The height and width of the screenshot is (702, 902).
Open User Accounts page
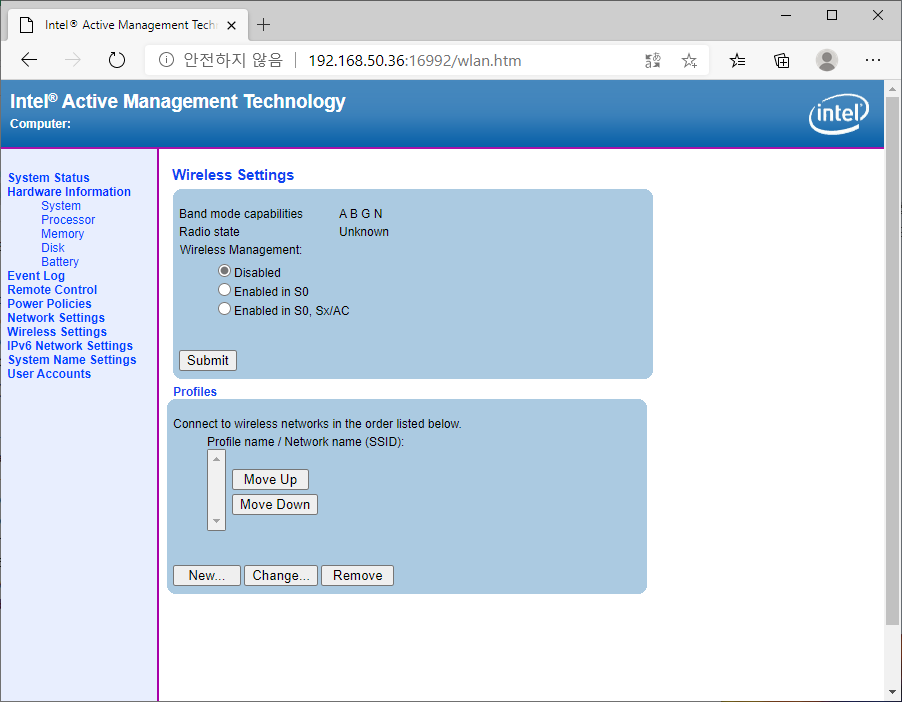[49, 373]
